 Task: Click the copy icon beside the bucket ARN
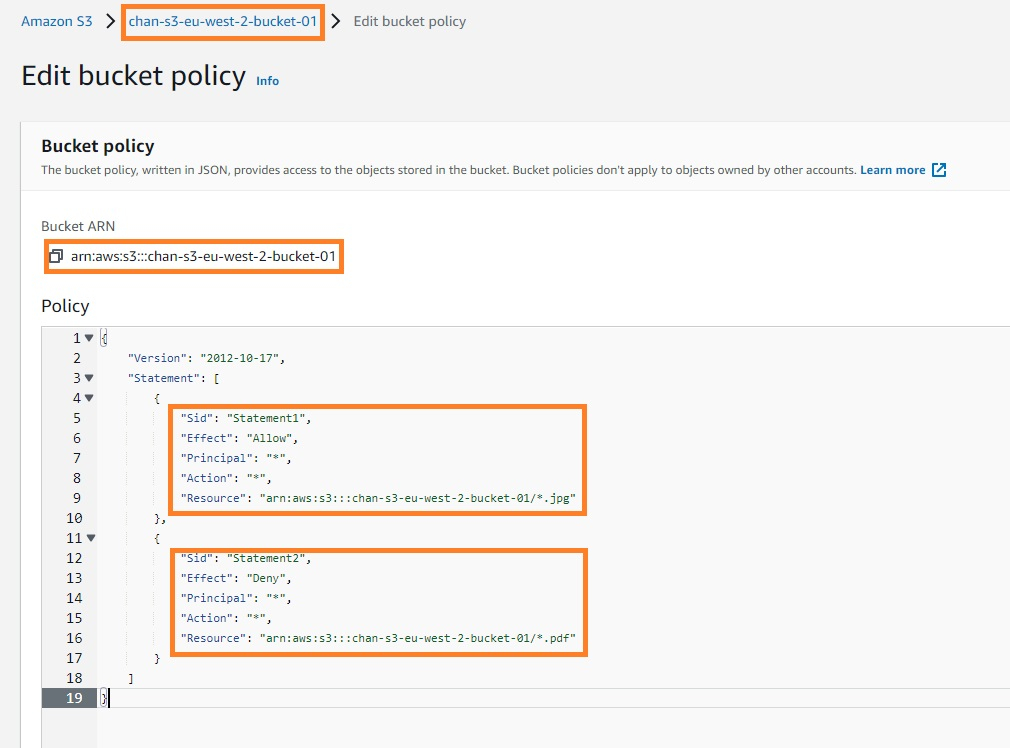click(57, 257)
